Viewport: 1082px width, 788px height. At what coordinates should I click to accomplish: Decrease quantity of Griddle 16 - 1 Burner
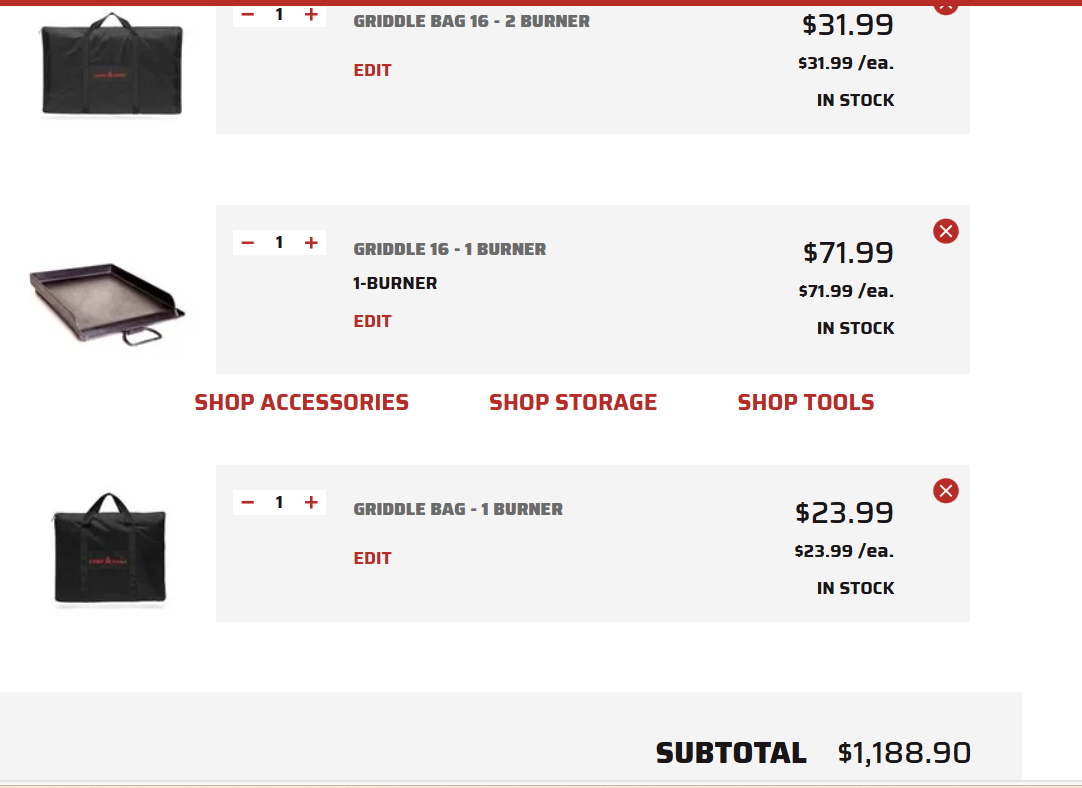click(x=248, y=242)
